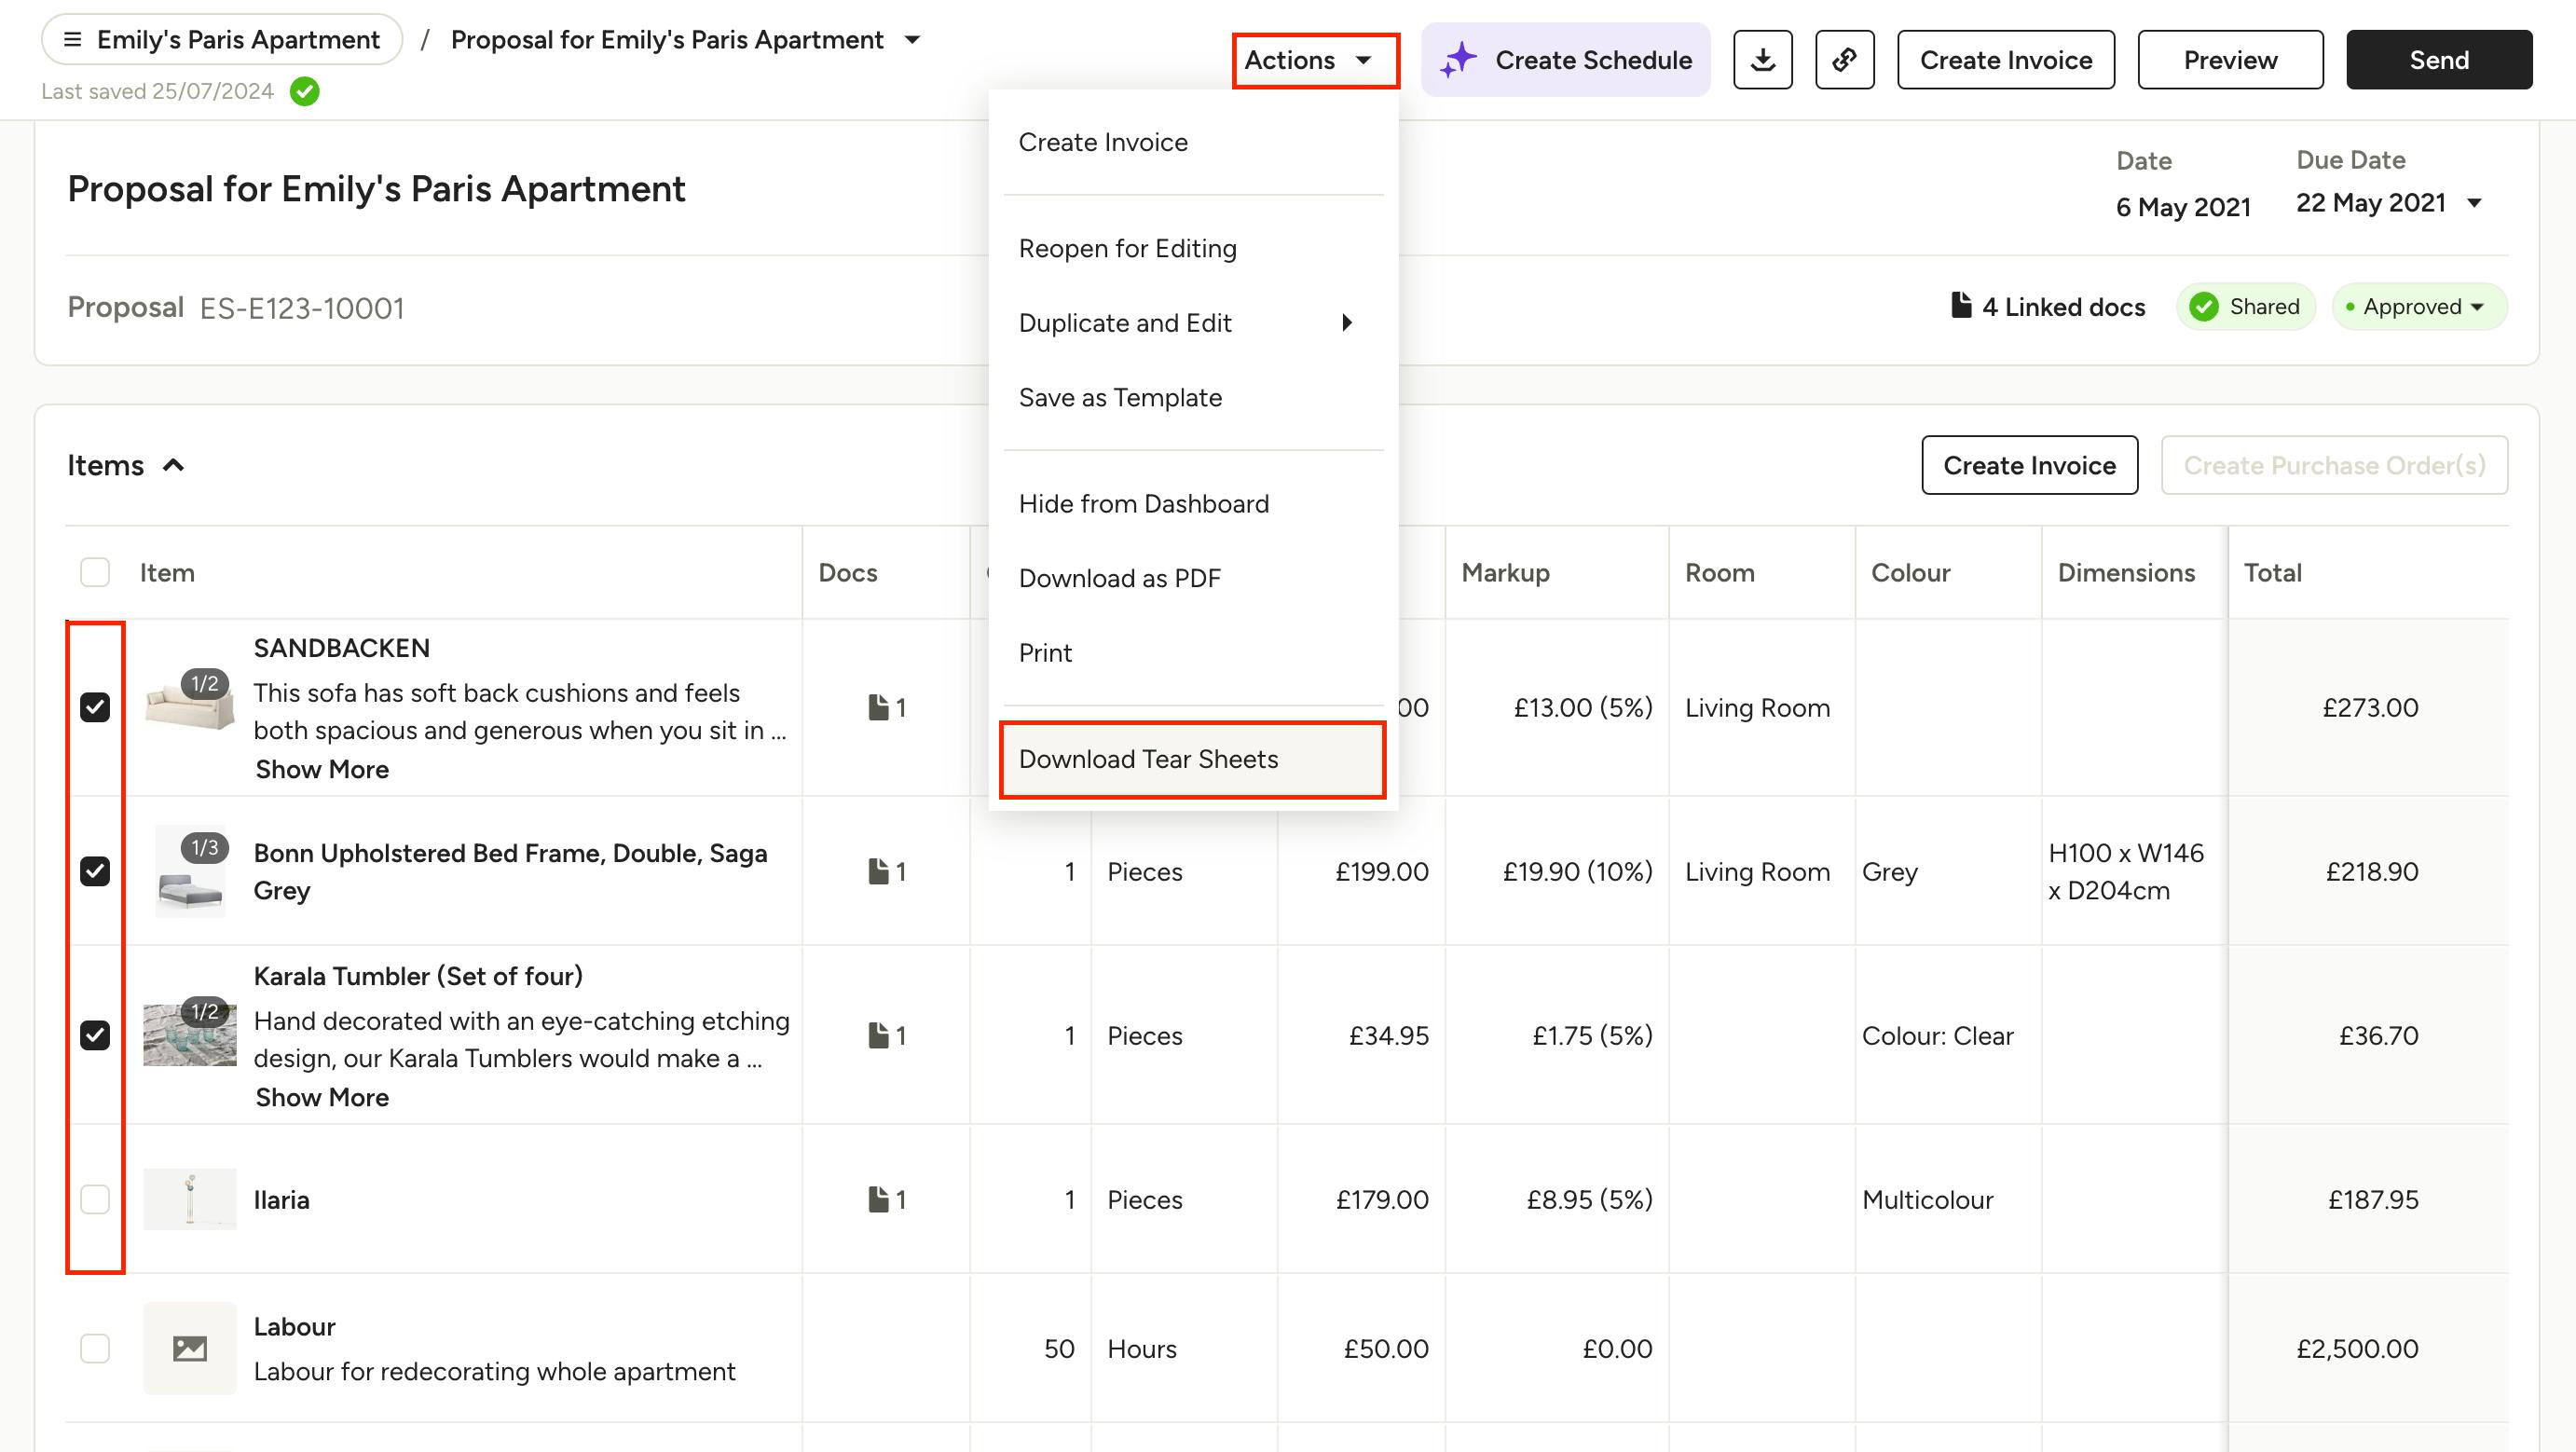
Task: Open the Ilaria lamp thumbnail
Action: pos(190,1199)
